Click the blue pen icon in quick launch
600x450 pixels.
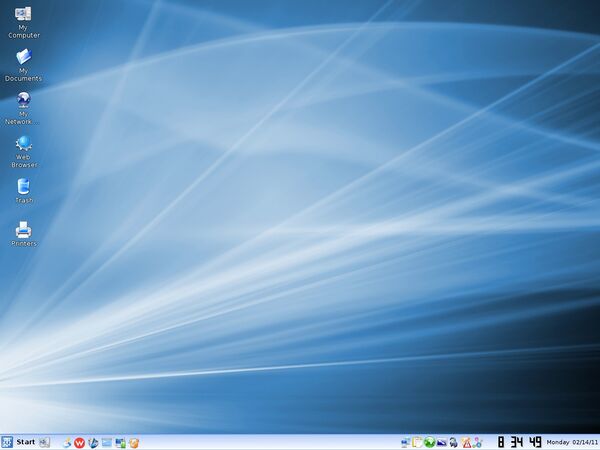(x=93, y=442)
